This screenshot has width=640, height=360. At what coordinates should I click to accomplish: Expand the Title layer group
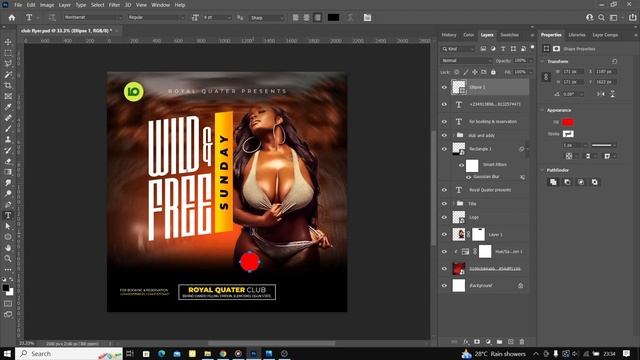point(453,203)
